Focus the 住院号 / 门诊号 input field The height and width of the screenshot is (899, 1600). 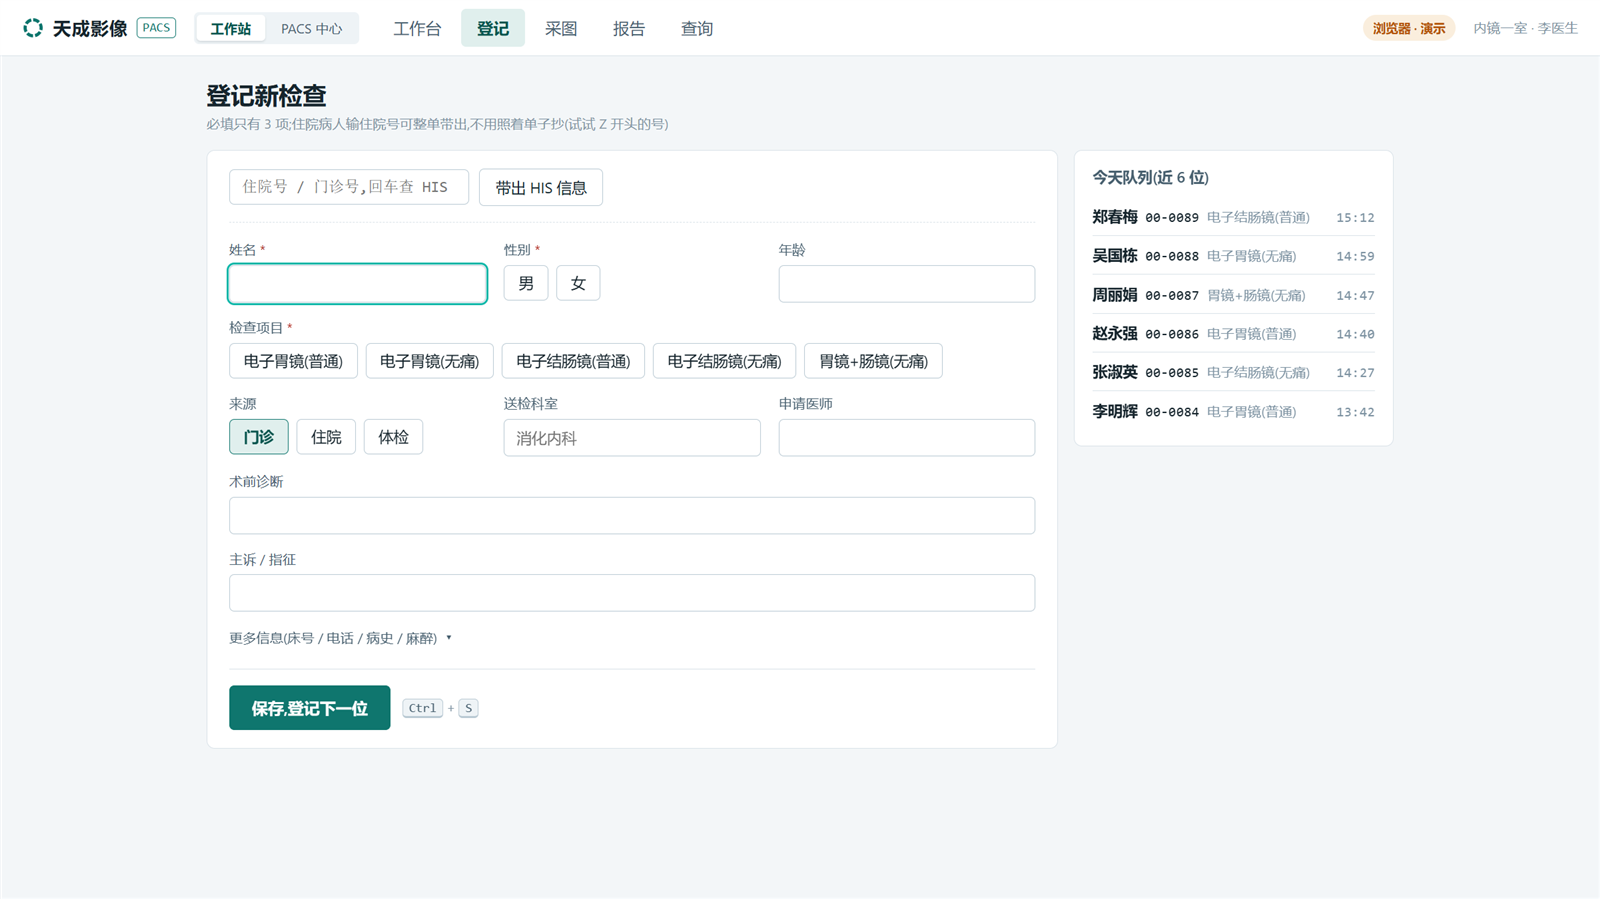pyautogui.click(x=349, y=187)
